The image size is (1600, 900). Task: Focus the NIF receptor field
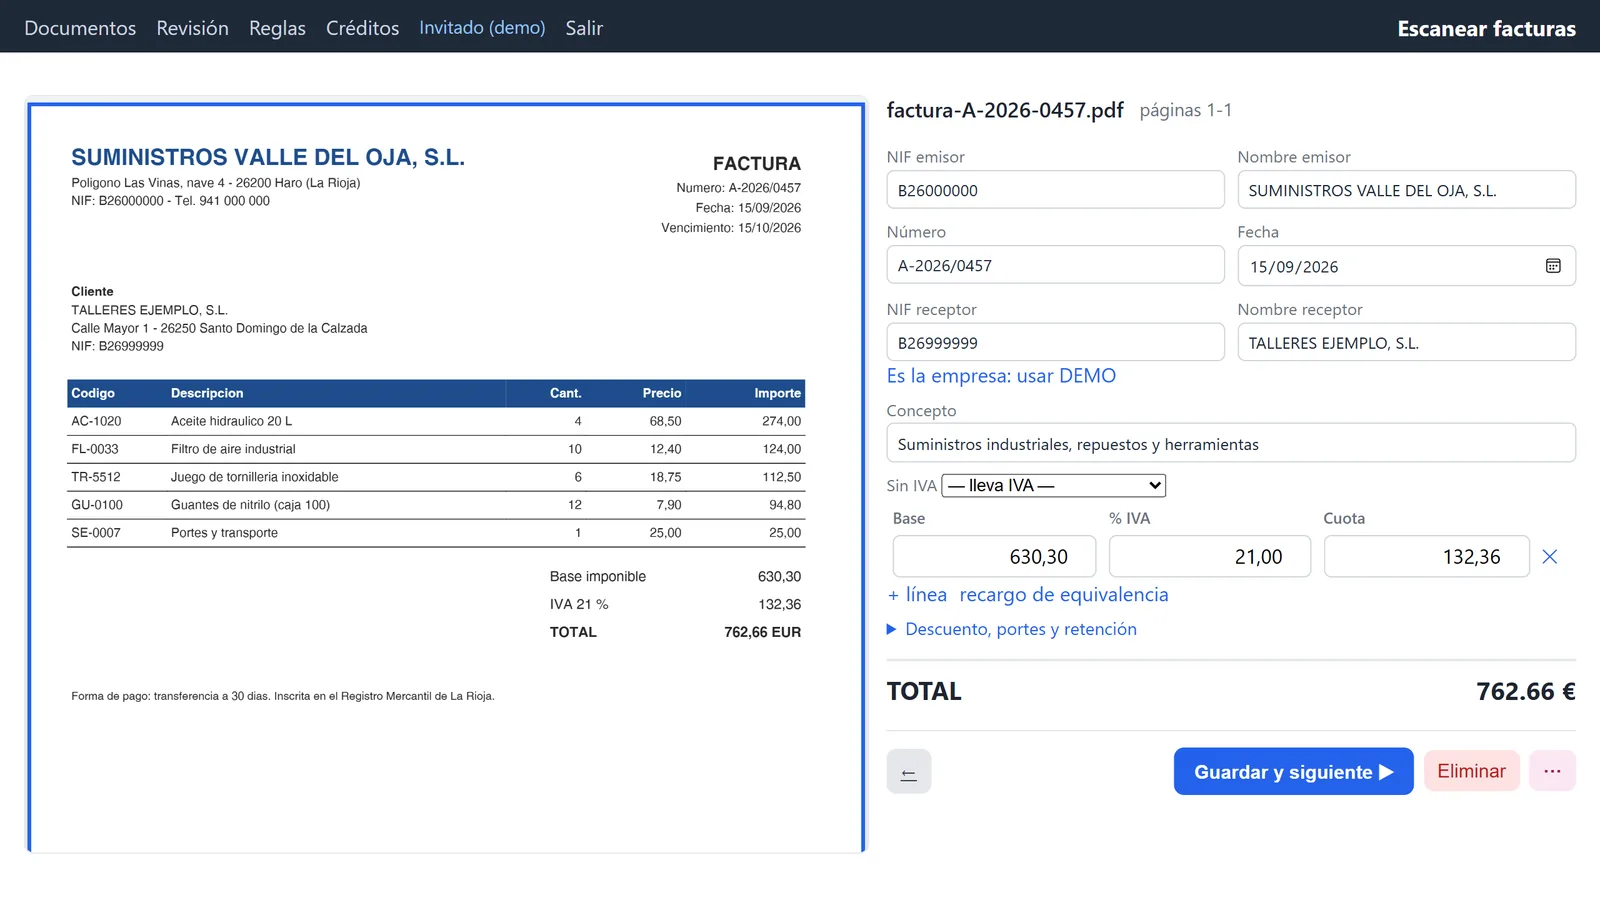click(x=1055, y=342)
